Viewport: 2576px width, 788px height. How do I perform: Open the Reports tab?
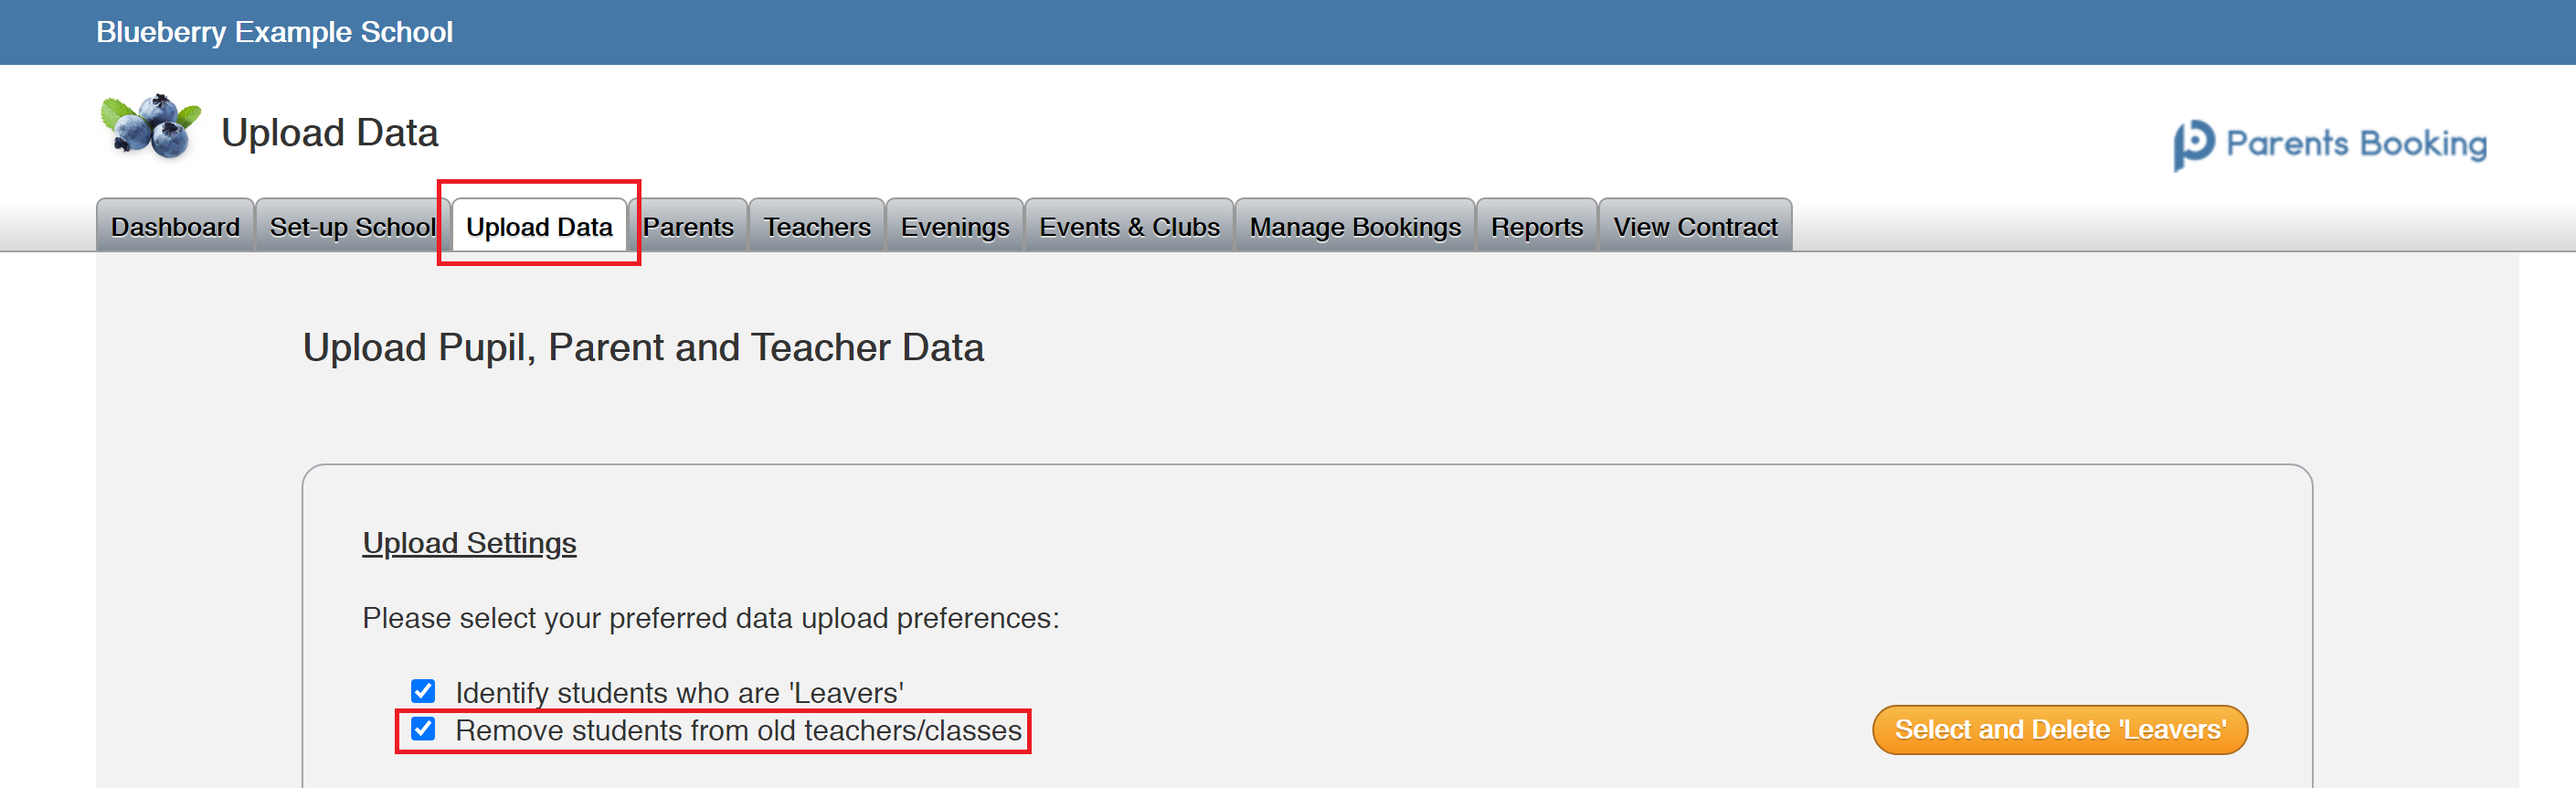1537,226
